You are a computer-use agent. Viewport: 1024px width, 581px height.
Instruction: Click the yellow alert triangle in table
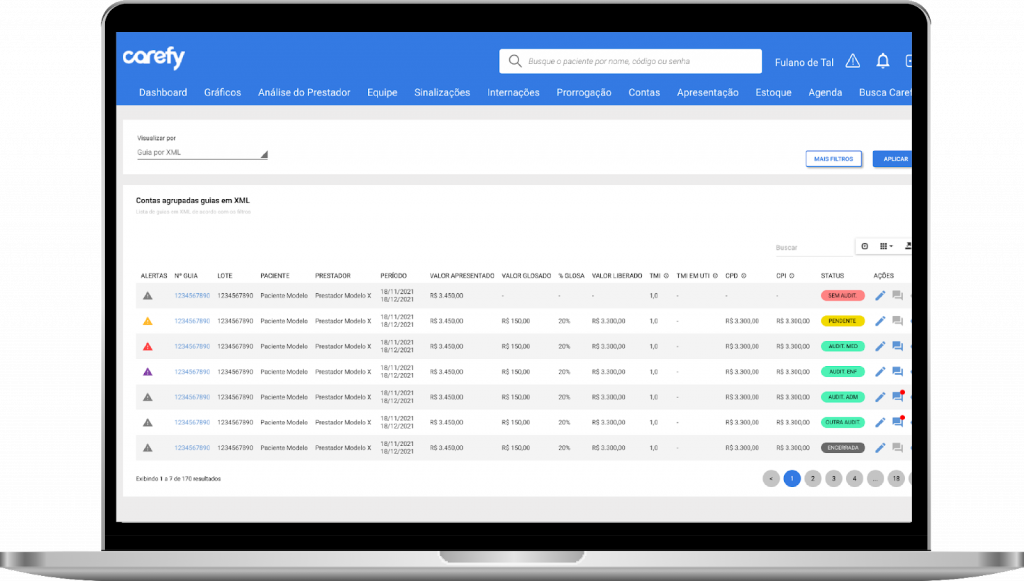pos(147,321)
